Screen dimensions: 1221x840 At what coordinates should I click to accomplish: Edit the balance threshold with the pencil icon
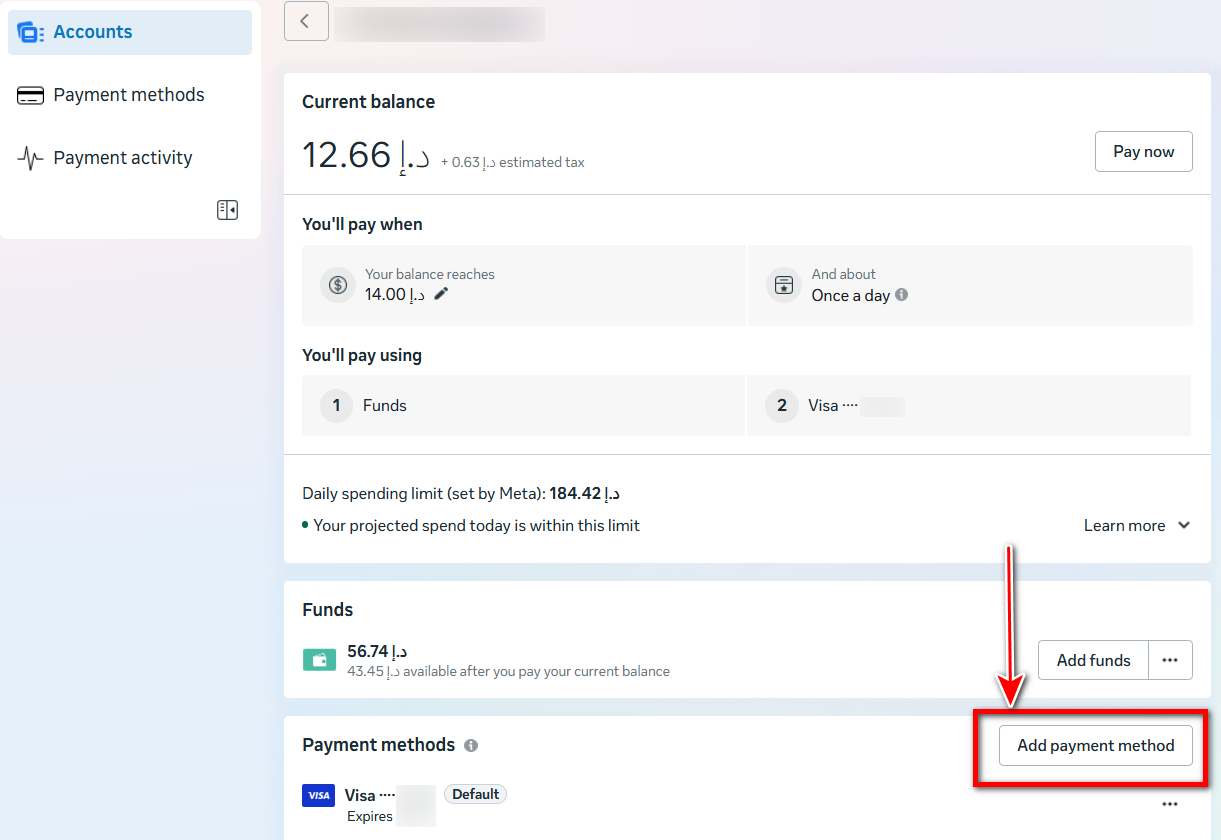coord(439,294)
